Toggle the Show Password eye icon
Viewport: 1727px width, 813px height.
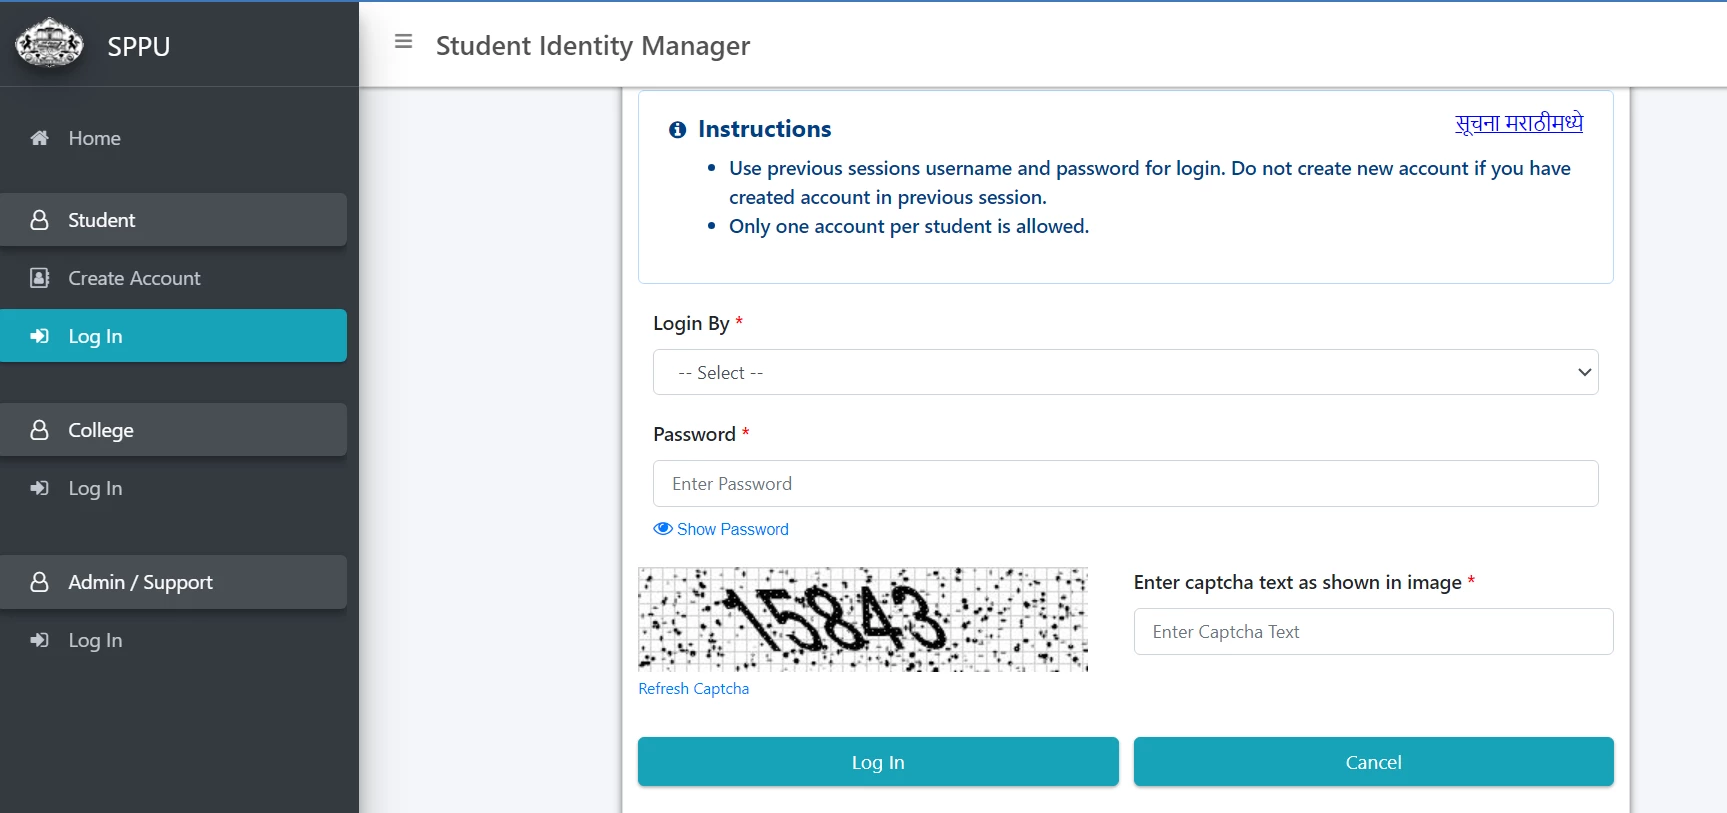(x=662, y=529)
